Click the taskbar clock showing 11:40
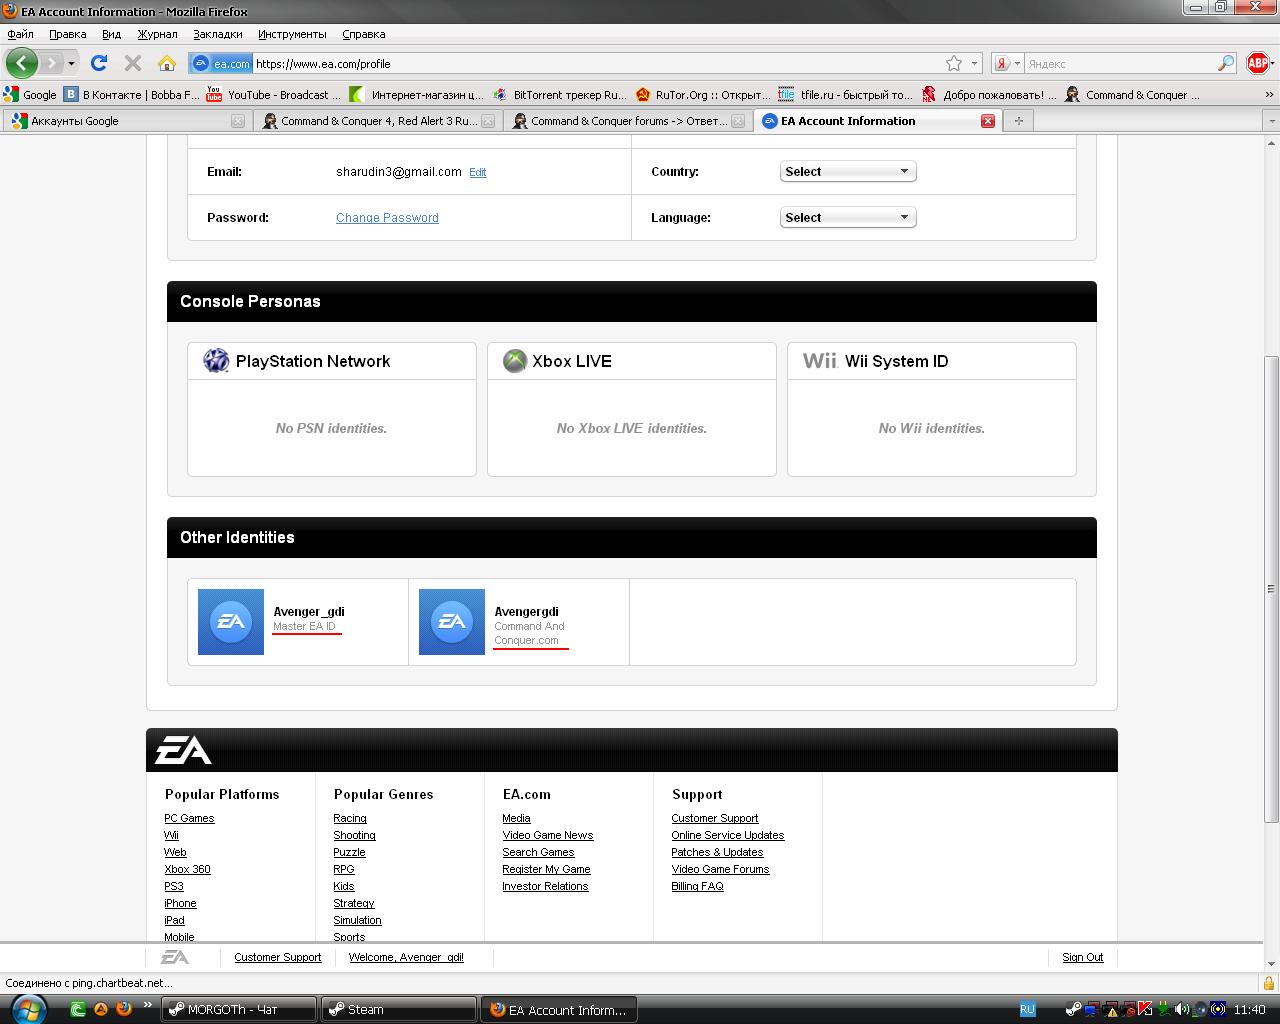 coord(1250,1009)
